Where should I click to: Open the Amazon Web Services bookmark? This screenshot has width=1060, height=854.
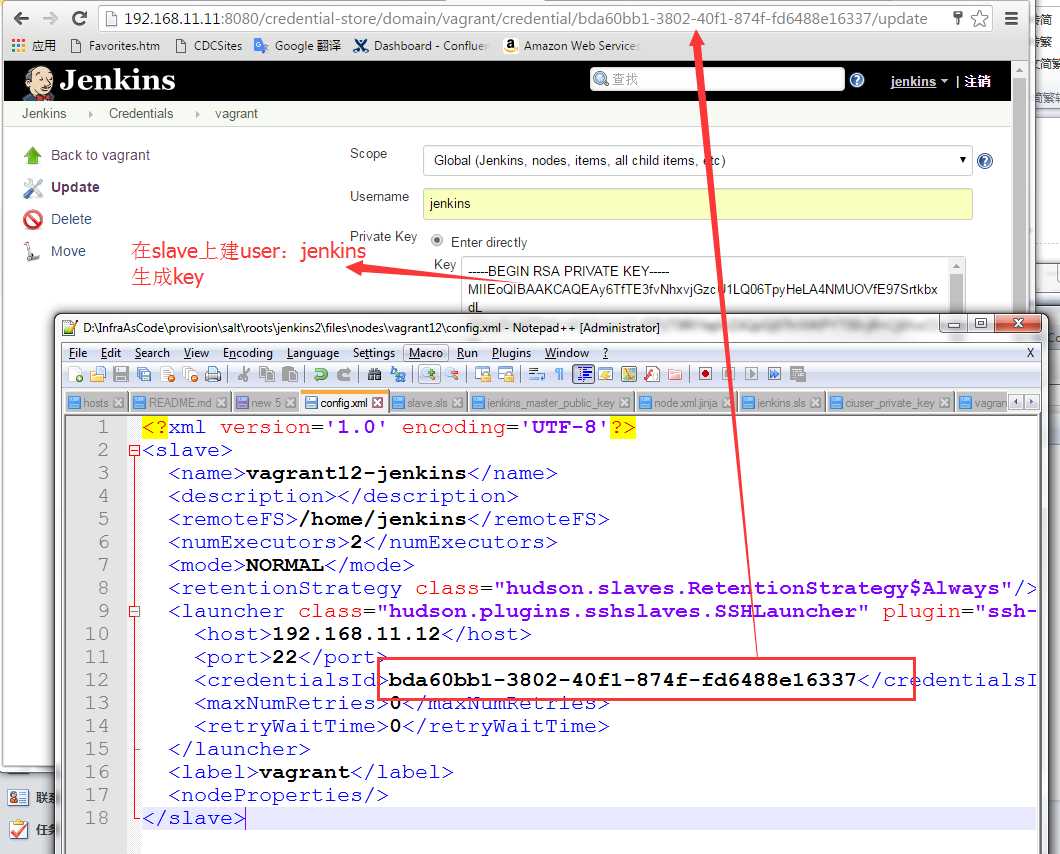[571, 45]
